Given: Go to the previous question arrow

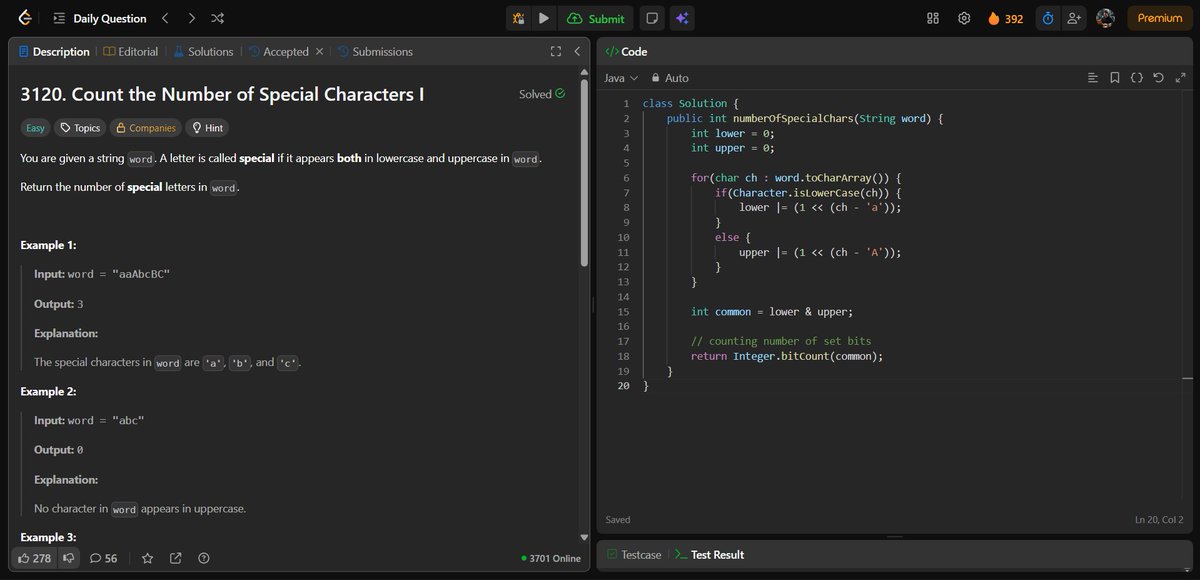Looking at the screenshot, I should [x=166, y=18].
